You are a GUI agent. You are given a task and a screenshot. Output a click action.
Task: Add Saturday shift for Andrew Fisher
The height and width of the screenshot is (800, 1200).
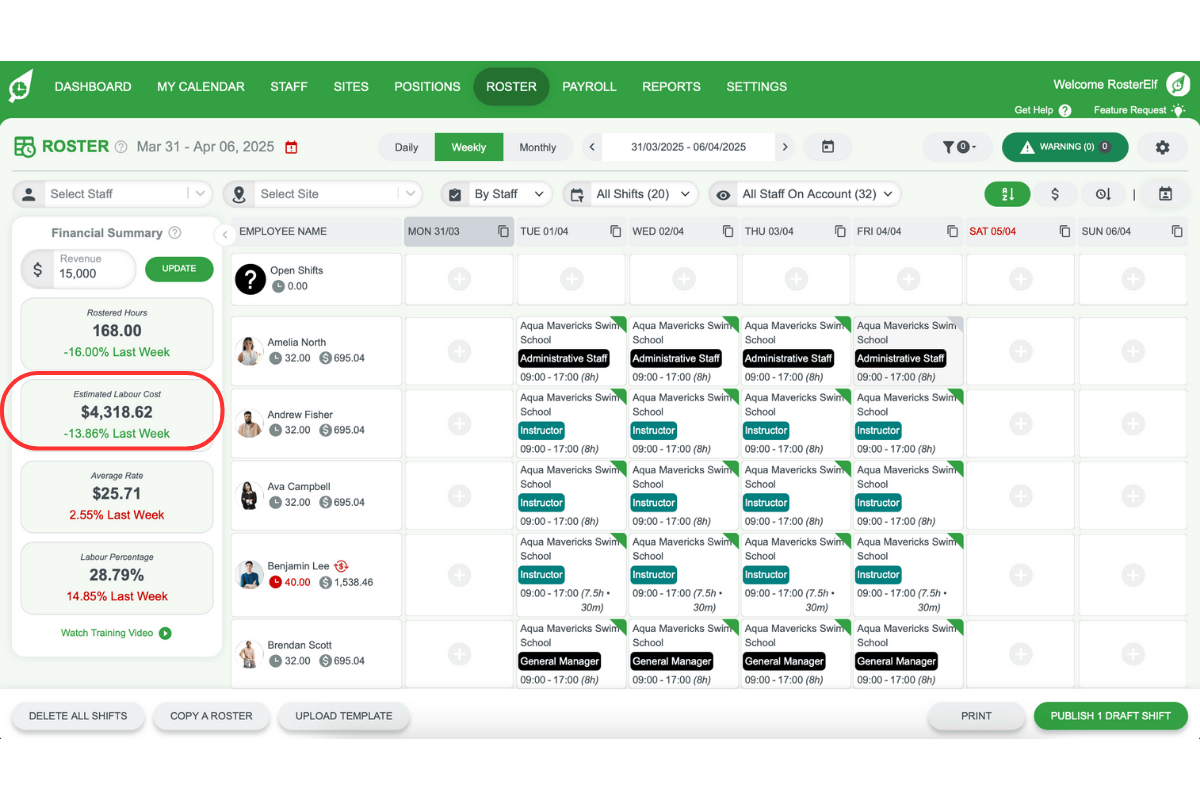(x=1021, y=423)
